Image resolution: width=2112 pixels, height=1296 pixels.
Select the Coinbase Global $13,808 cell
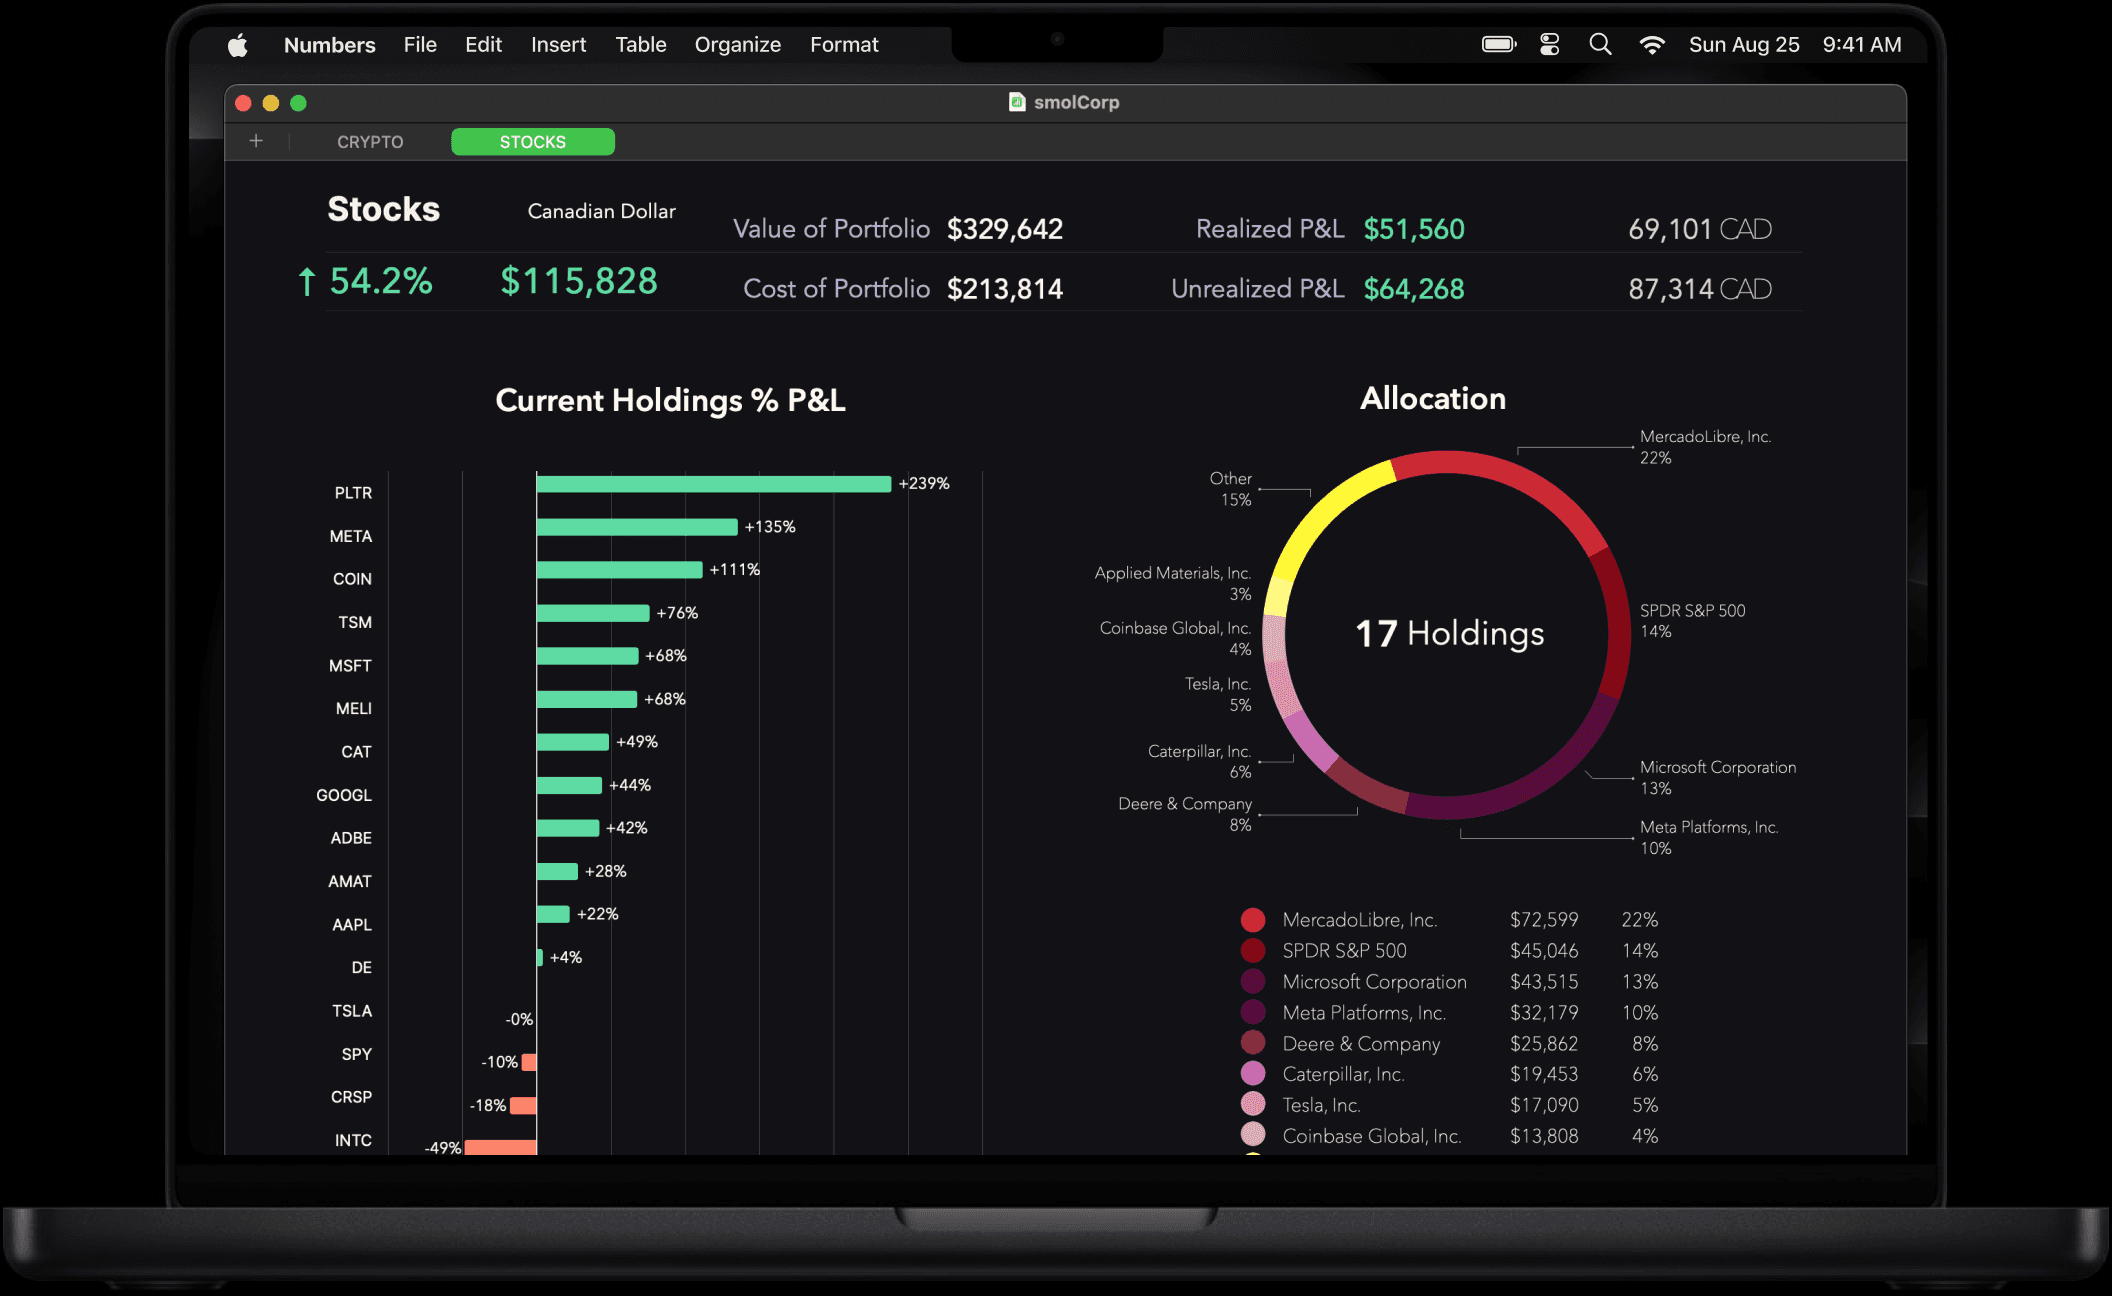tap(1544, 1136)
